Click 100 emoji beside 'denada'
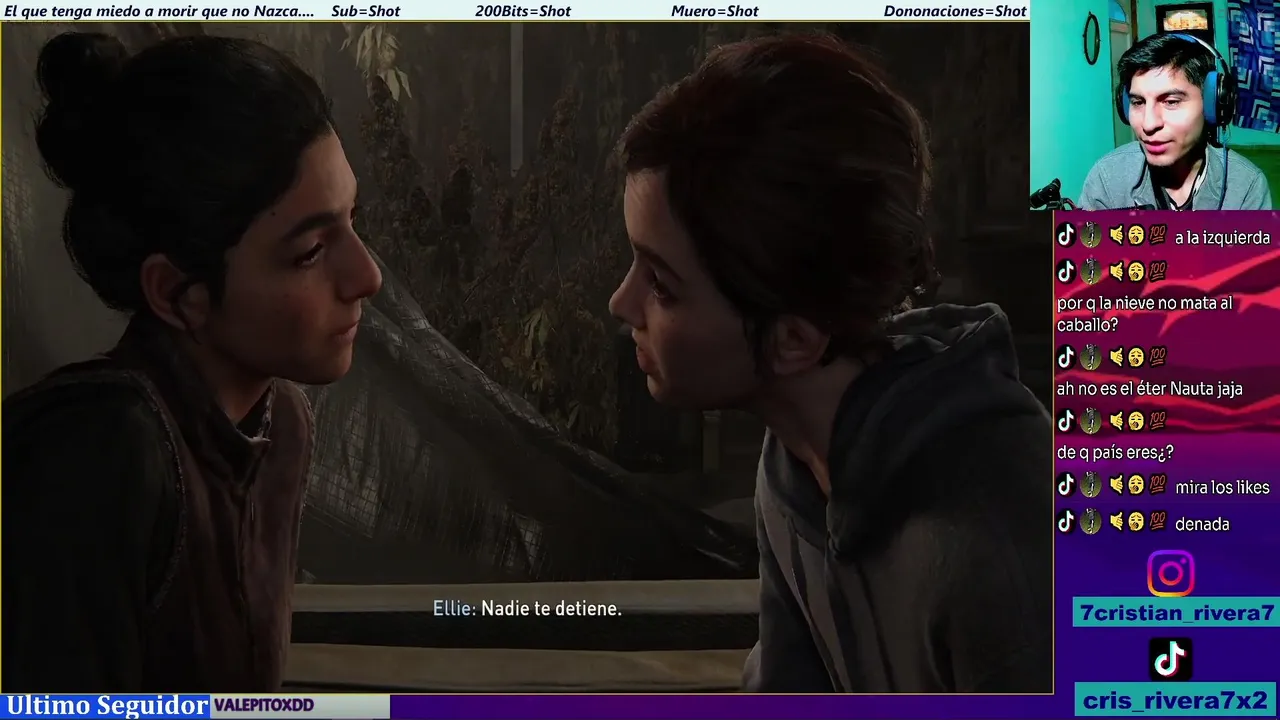Viewport: 1280px width, 720px height. [x=1157, y=521]
